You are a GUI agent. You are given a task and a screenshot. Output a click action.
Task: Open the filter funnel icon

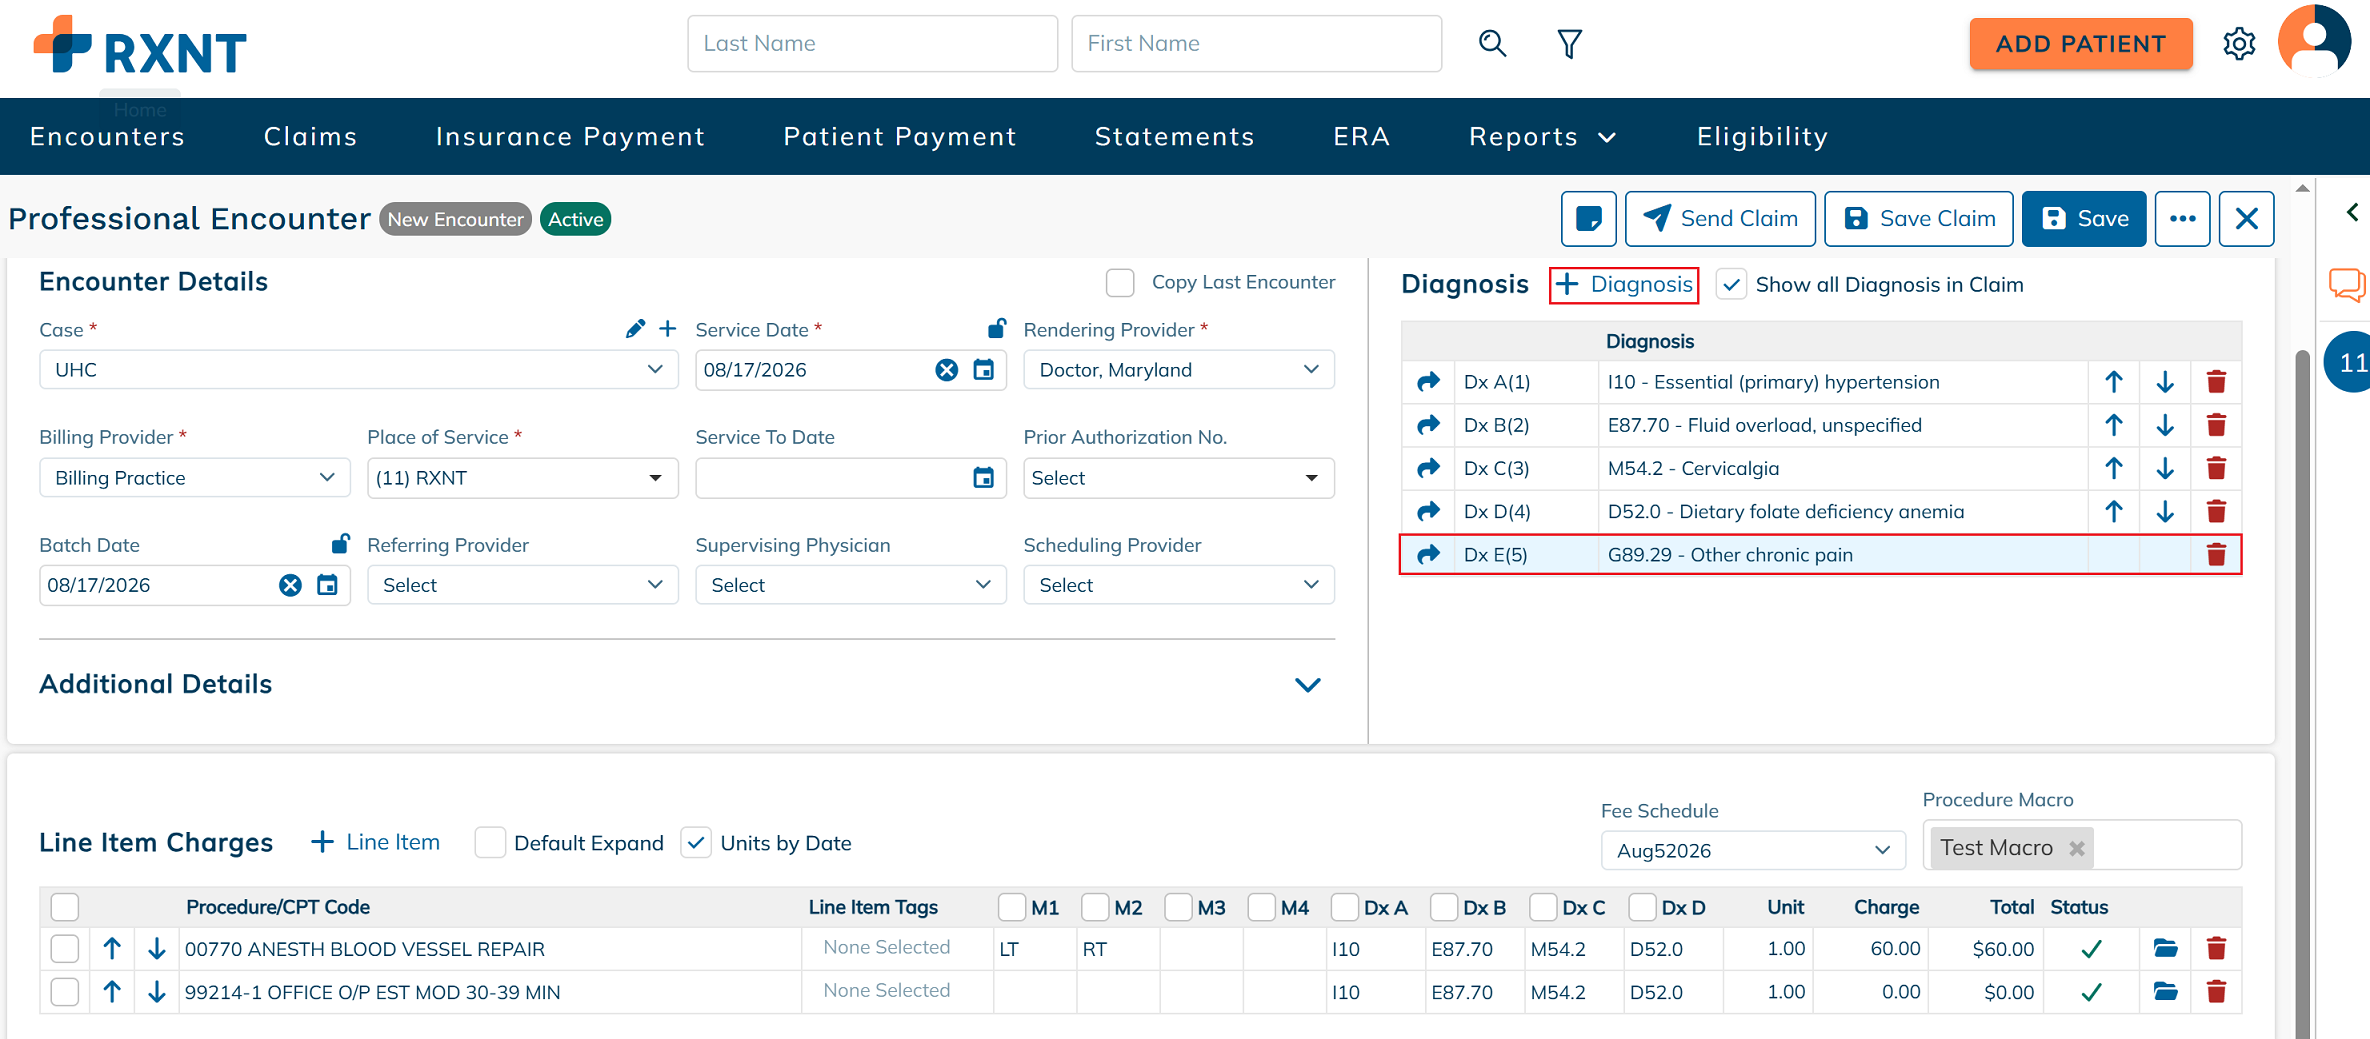tap(1569, 43)
